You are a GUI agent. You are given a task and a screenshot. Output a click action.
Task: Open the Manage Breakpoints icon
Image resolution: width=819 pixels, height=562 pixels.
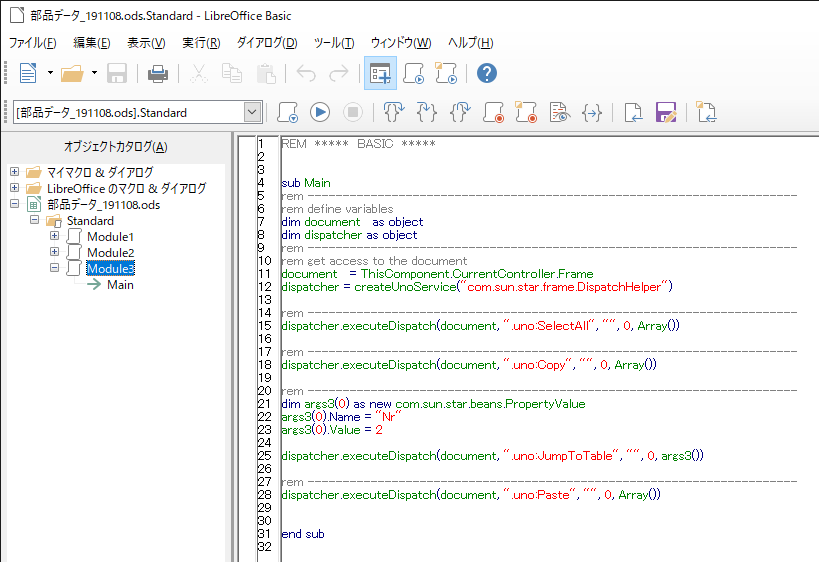coord(526,112)
